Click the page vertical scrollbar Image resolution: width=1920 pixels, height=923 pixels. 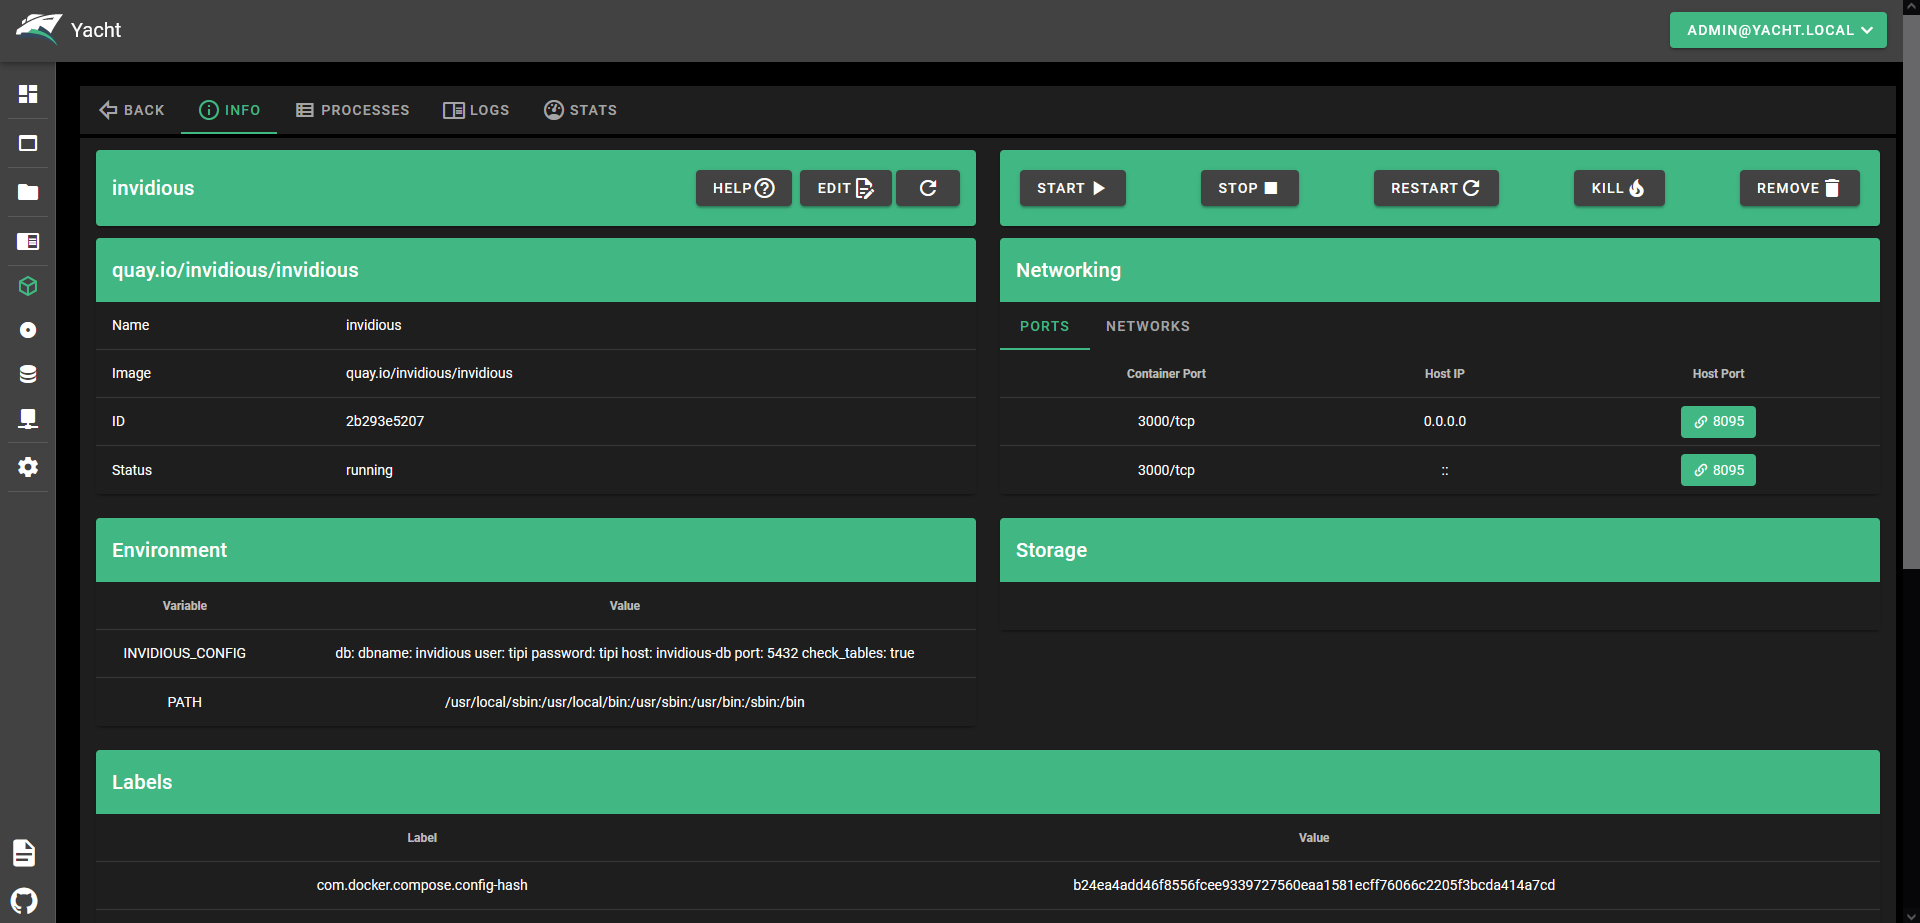(x=1910, y=300)
